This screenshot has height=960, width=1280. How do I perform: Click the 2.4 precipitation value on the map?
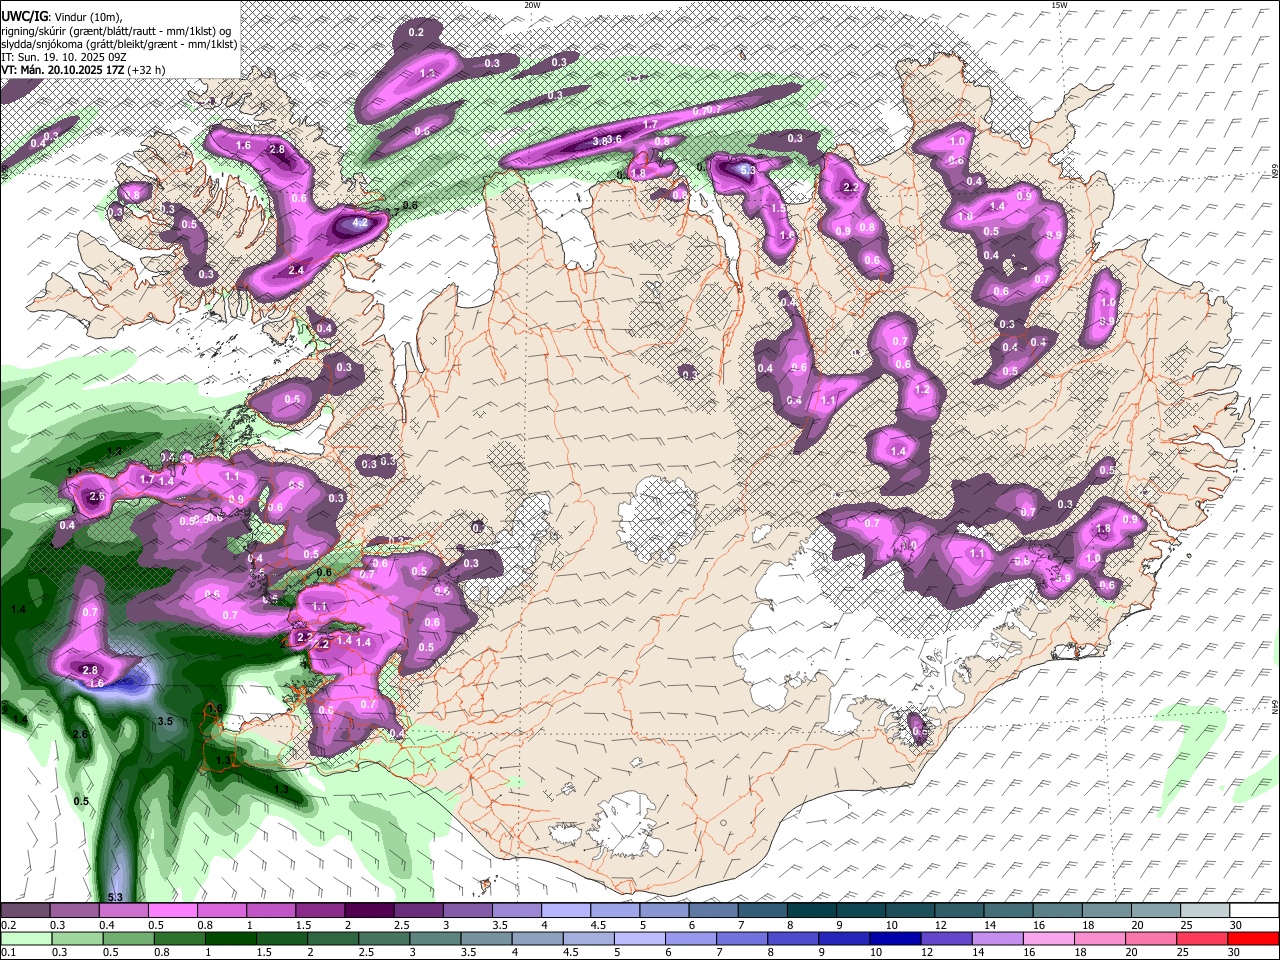coord(296,271)
